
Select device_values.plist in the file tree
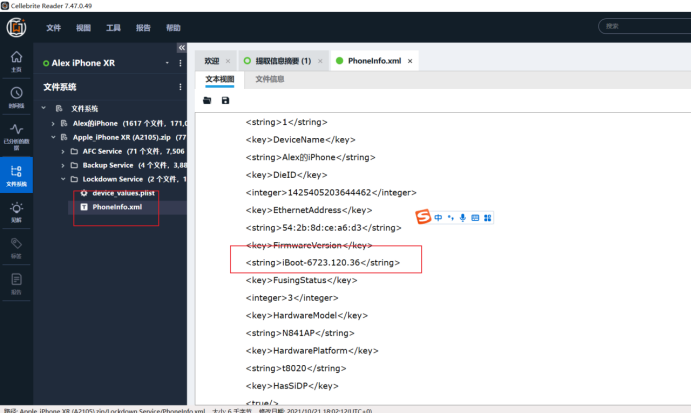click(x=123, y=193)
